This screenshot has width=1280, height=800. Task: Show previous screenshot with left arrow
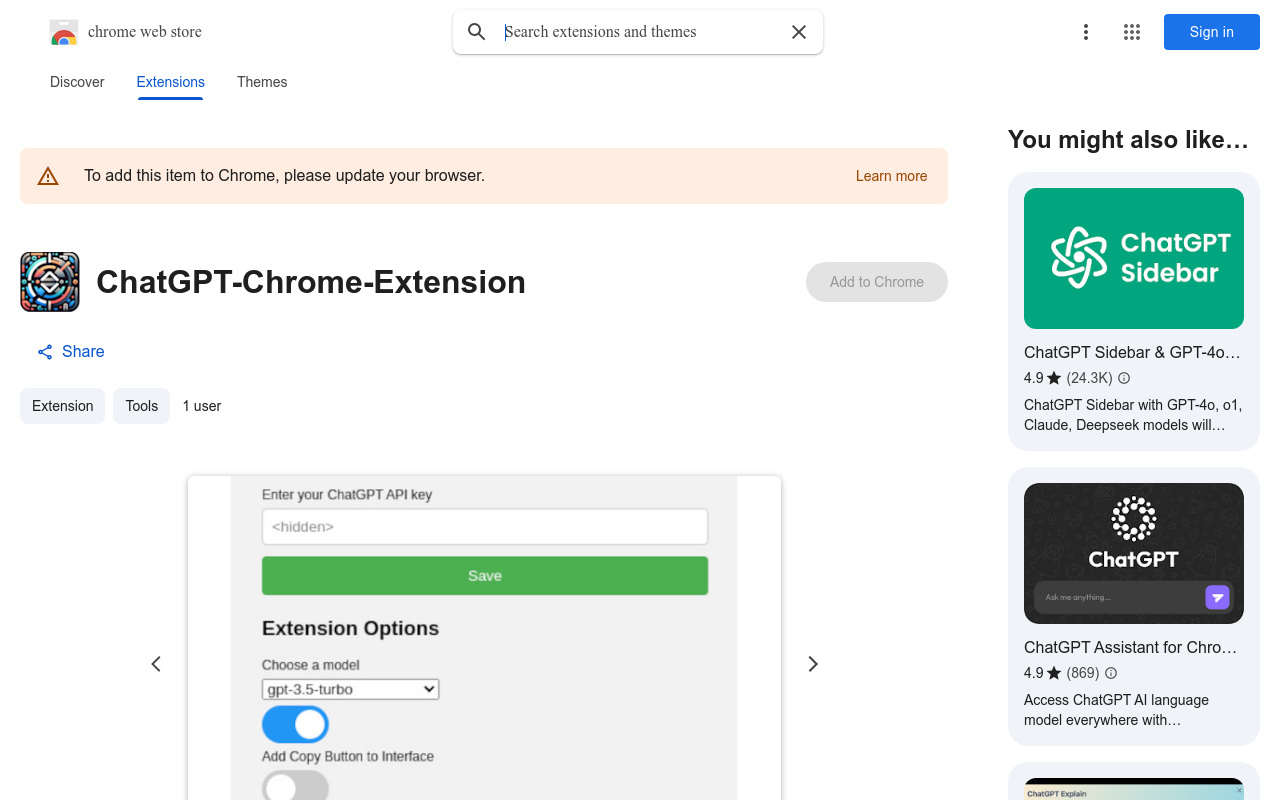tap(156, 664)
